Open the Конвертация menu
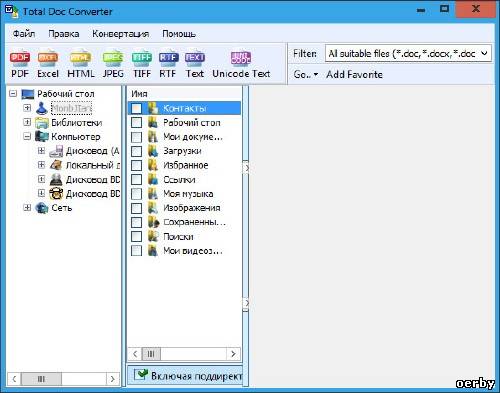 click(120, 34)
